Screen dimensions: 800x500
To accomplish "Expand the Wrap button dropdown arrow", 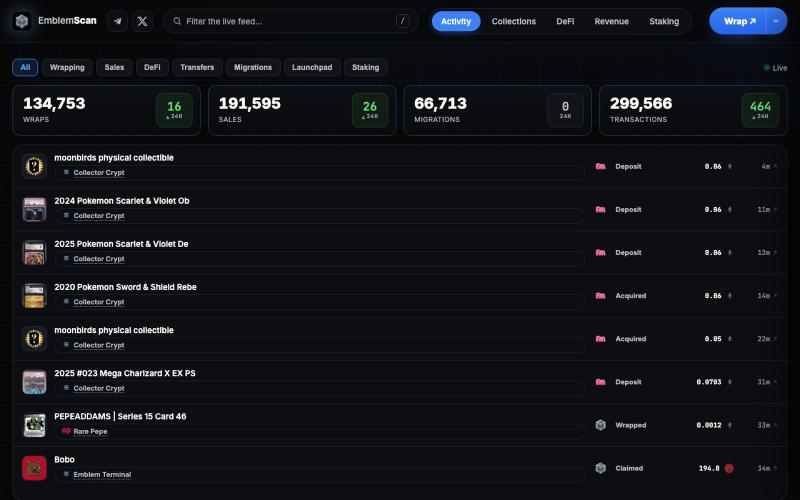I will click(x=776, y=21).
